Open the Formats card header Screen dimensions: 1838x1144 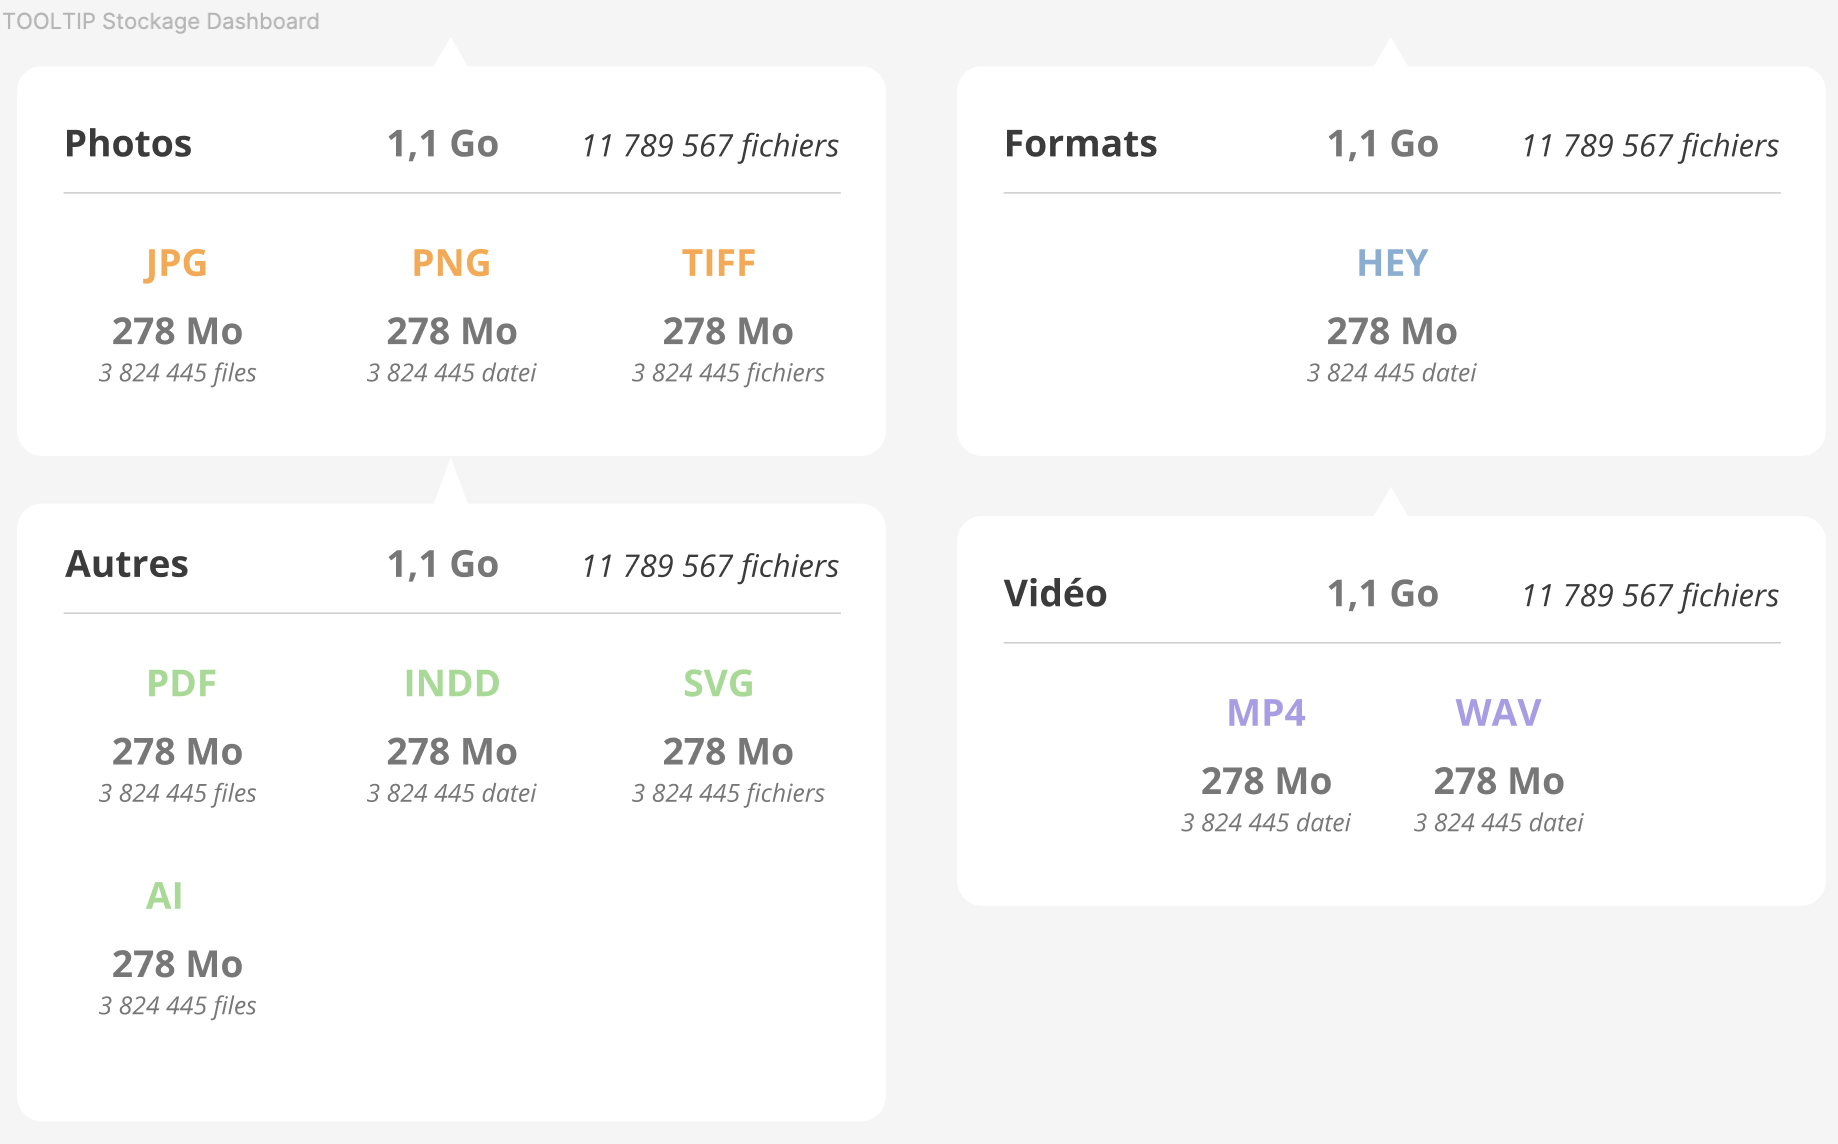pos(1081,144)
